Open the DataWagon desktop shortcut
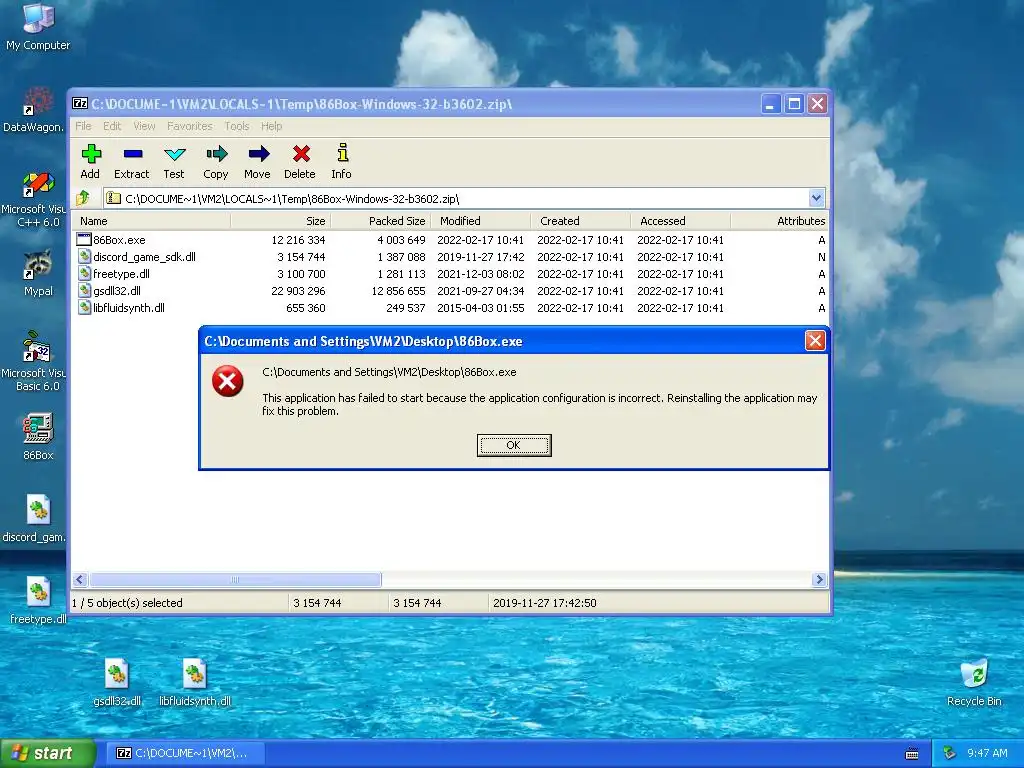The height and width of the screenshot is (768, 1024). tap(34, 110)
